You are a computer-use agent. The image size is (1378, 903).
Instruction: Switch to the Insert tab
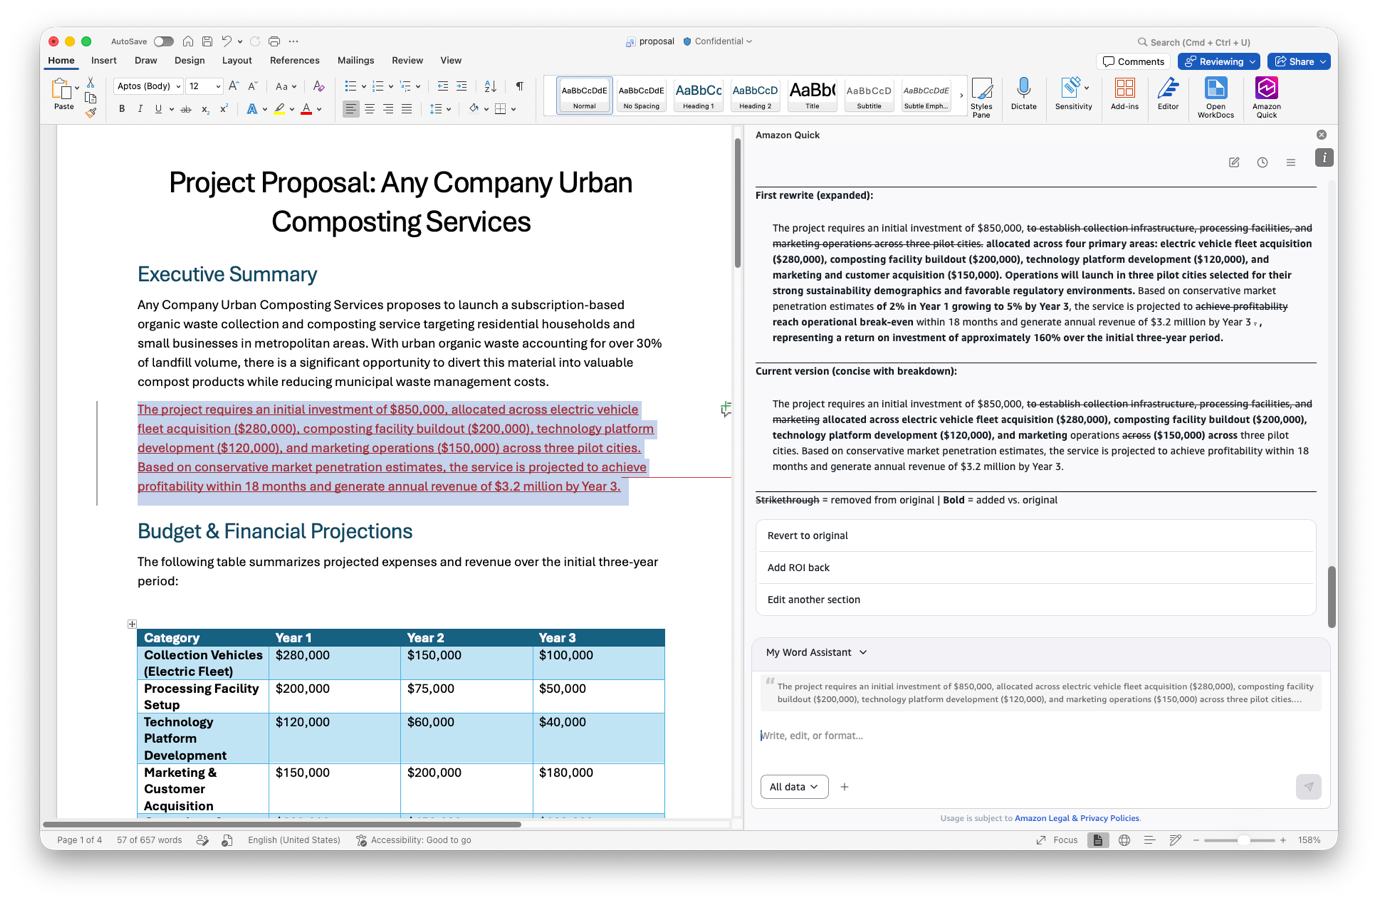pos(104,61)
